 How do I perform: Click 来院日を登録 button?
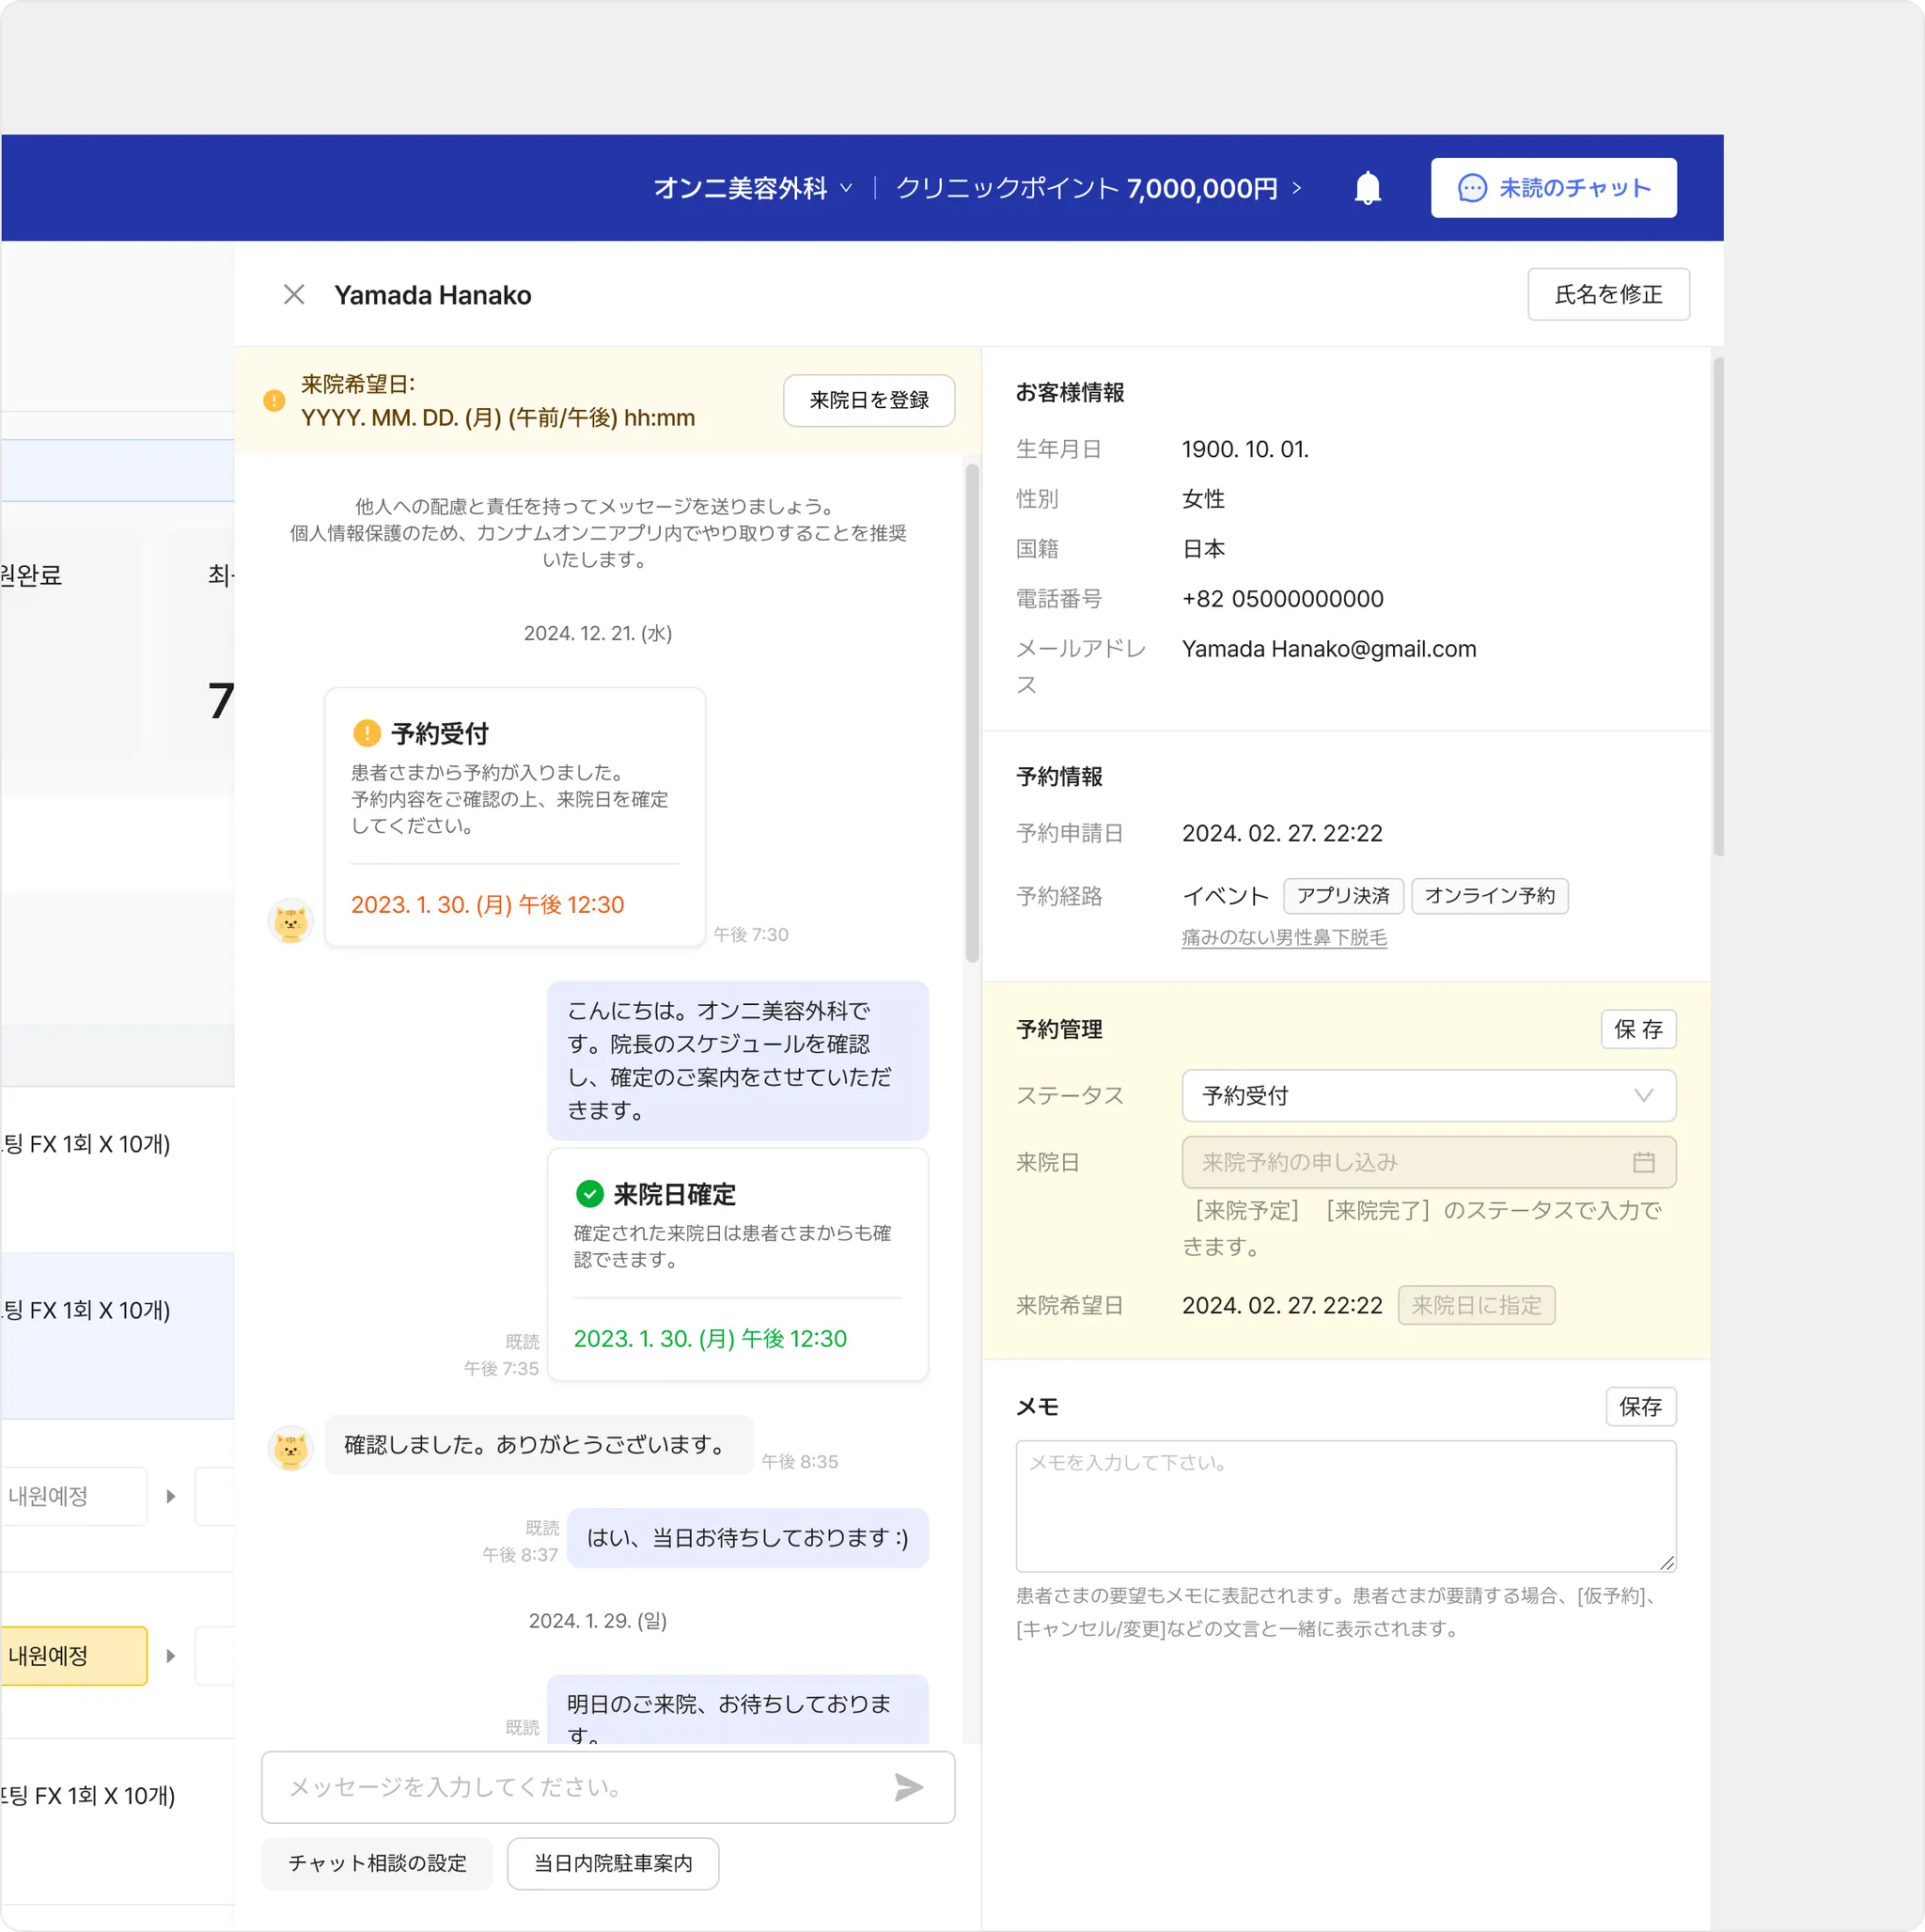point(868,401)
